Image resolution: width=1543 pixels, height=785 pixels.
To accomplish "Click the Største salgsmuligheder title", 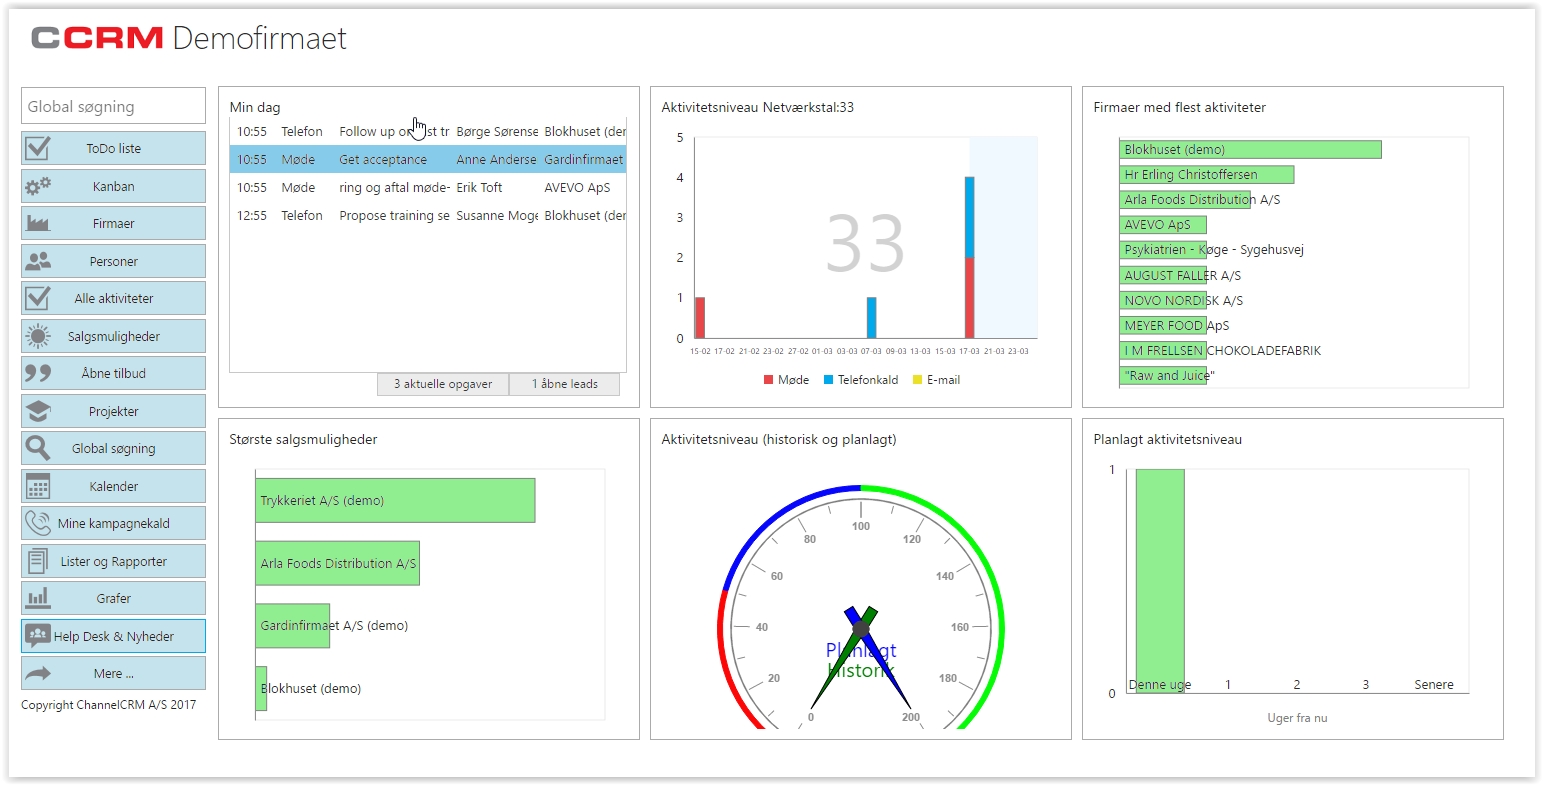I will click(303, 439).
